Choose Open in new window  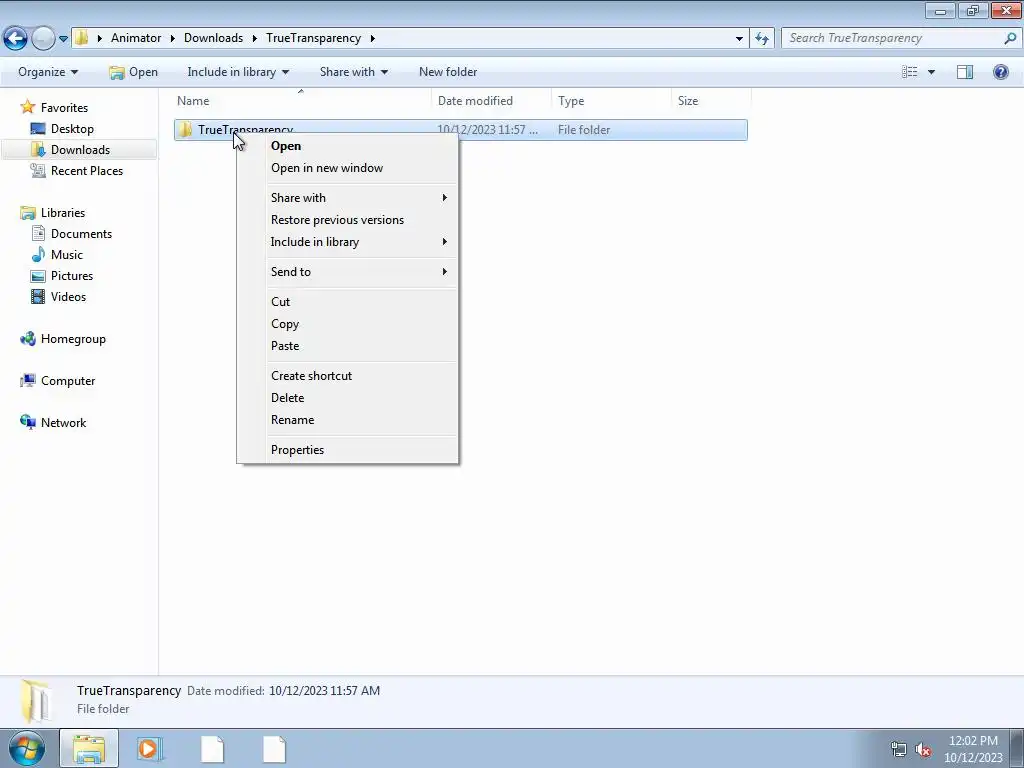pyautogui.click(x=327, y=168)
